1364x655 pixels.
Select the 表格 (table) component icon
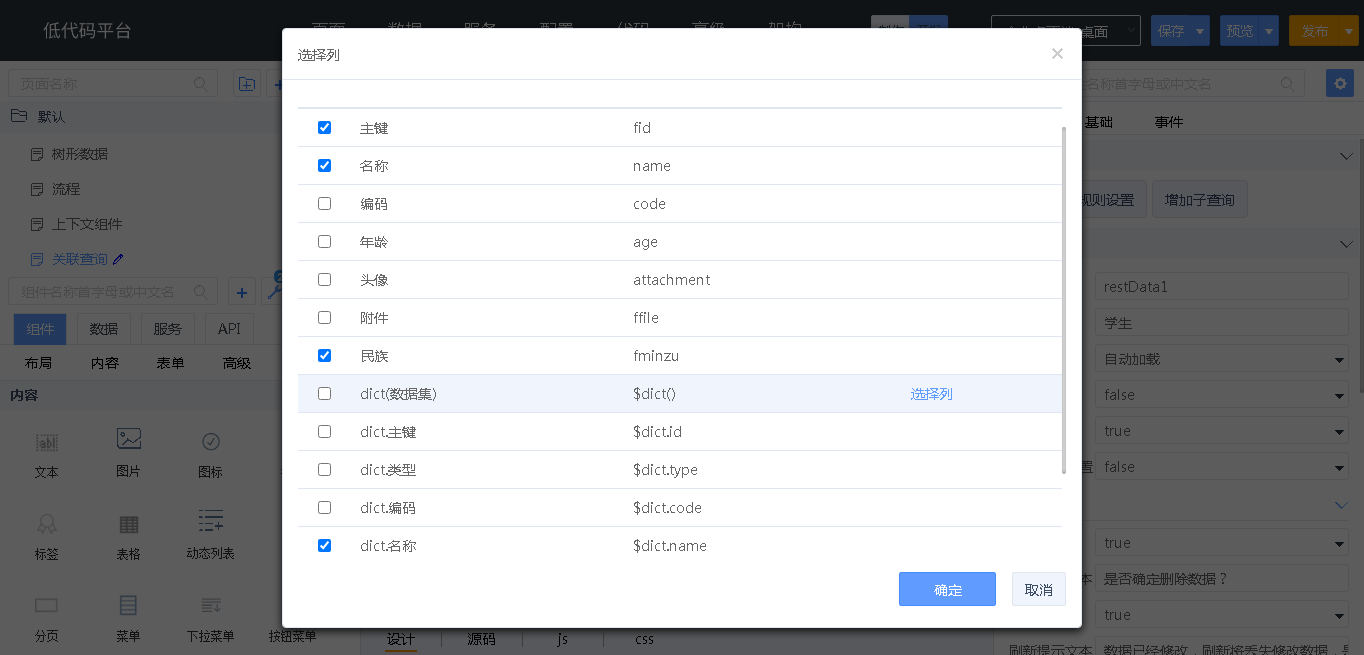pos(128,525)
